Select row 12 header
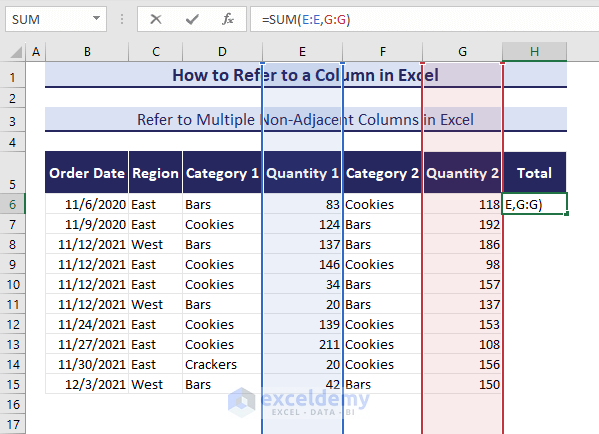Image resolution: width=599 pixels, height=434 pixels. click(x=13, y=324)
